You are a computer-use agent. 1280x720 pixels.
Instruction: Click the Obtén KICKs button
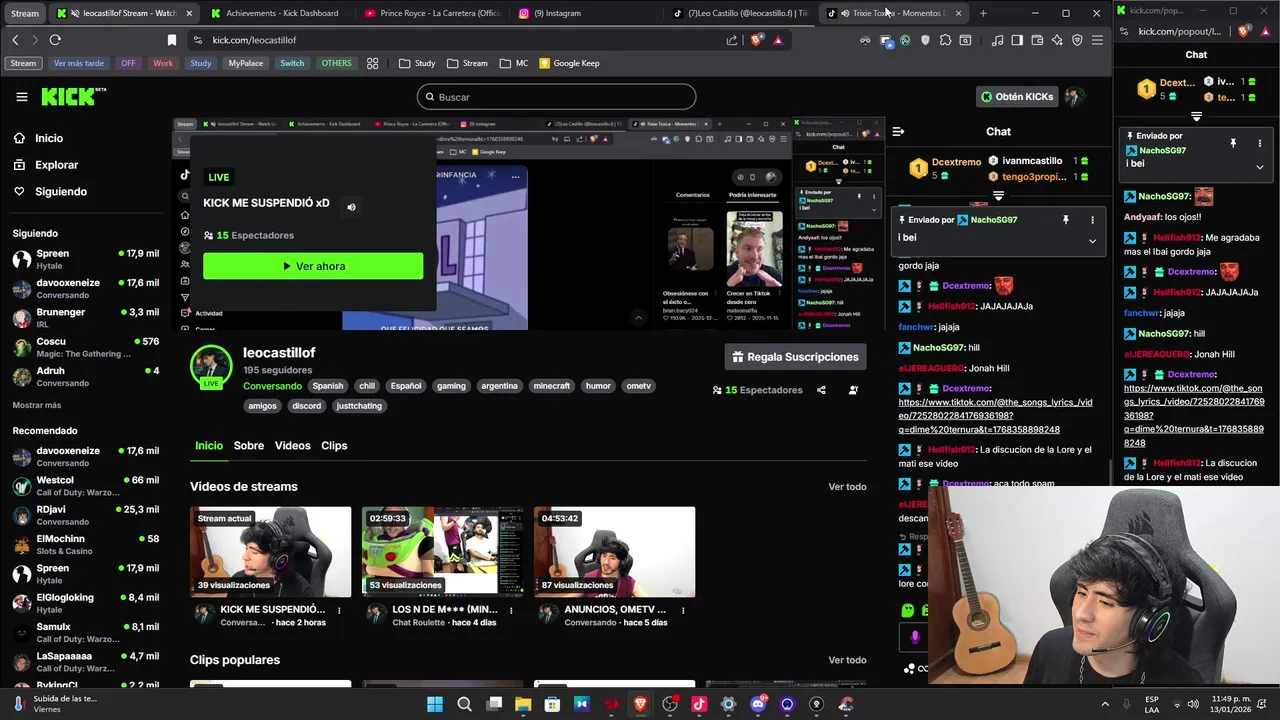1017,97
